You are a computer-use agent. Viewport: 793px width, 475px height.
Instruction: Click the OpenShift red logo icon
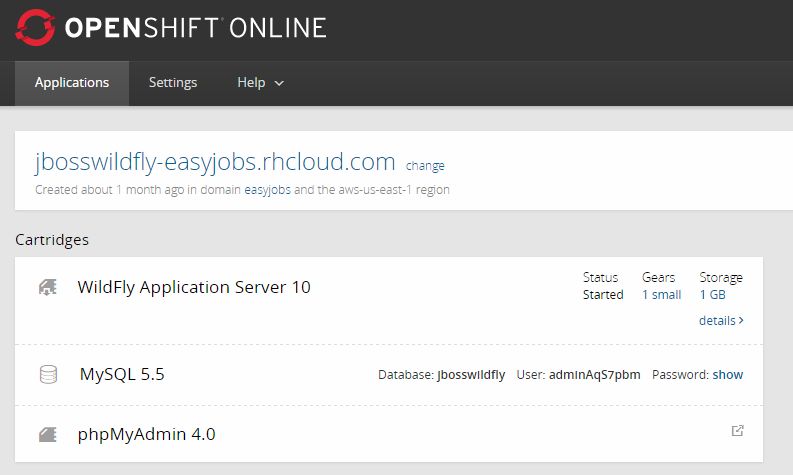point(35,28)
